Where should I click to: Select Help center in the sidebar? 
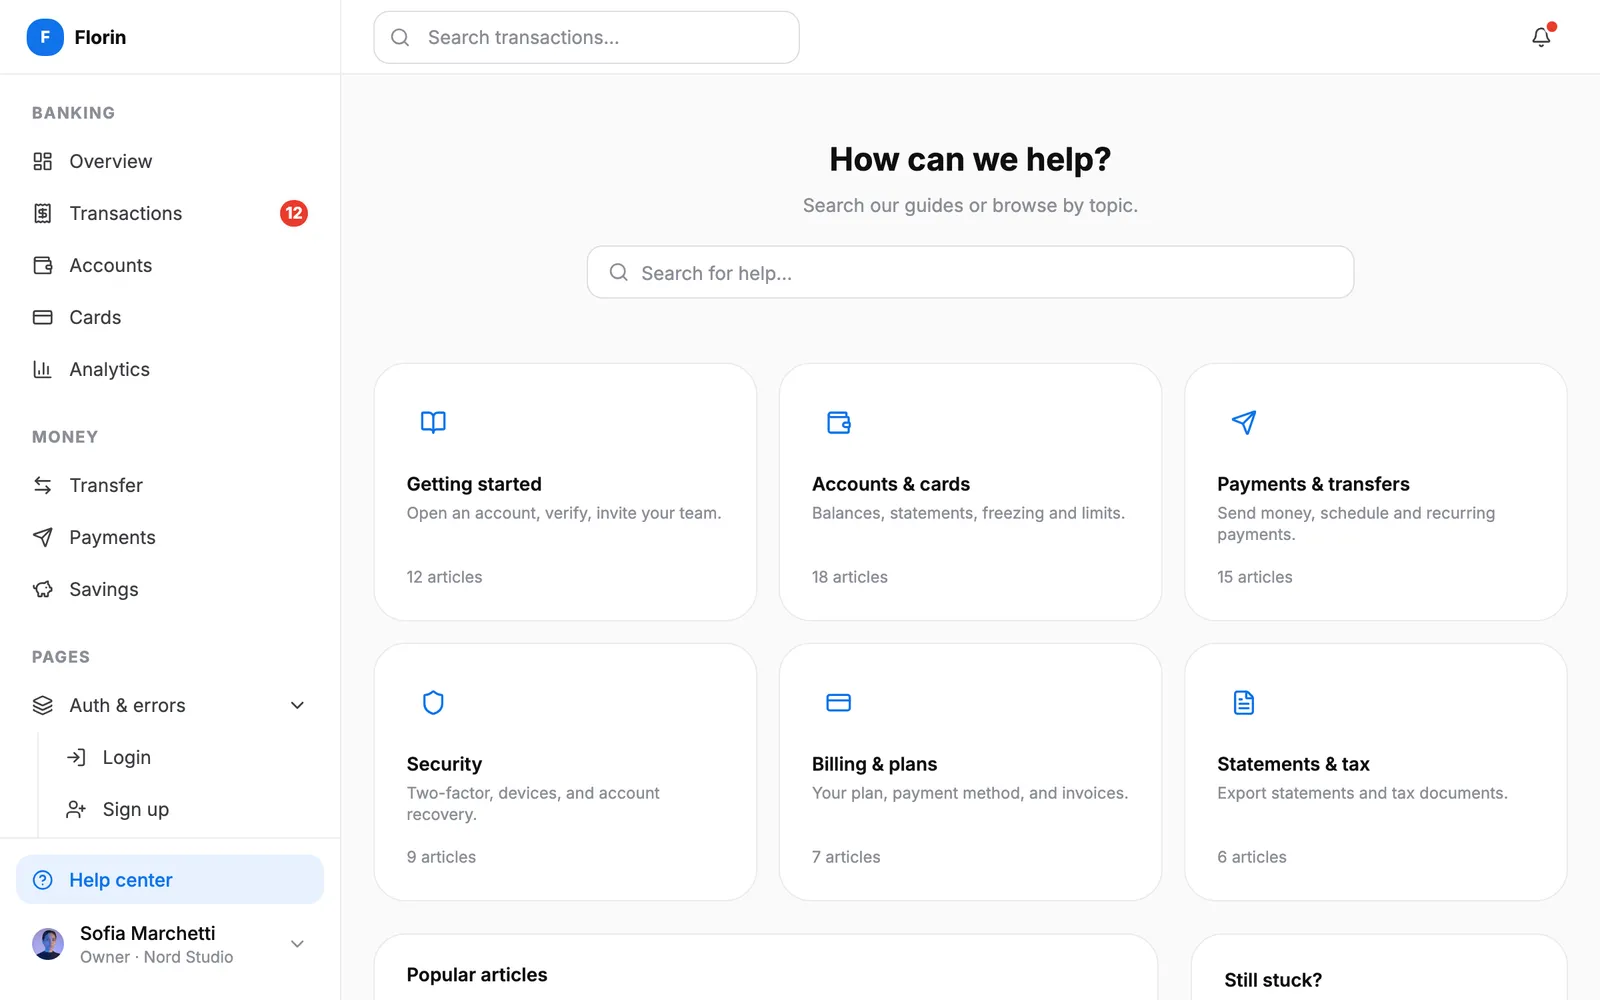click(x=170, y=880)
